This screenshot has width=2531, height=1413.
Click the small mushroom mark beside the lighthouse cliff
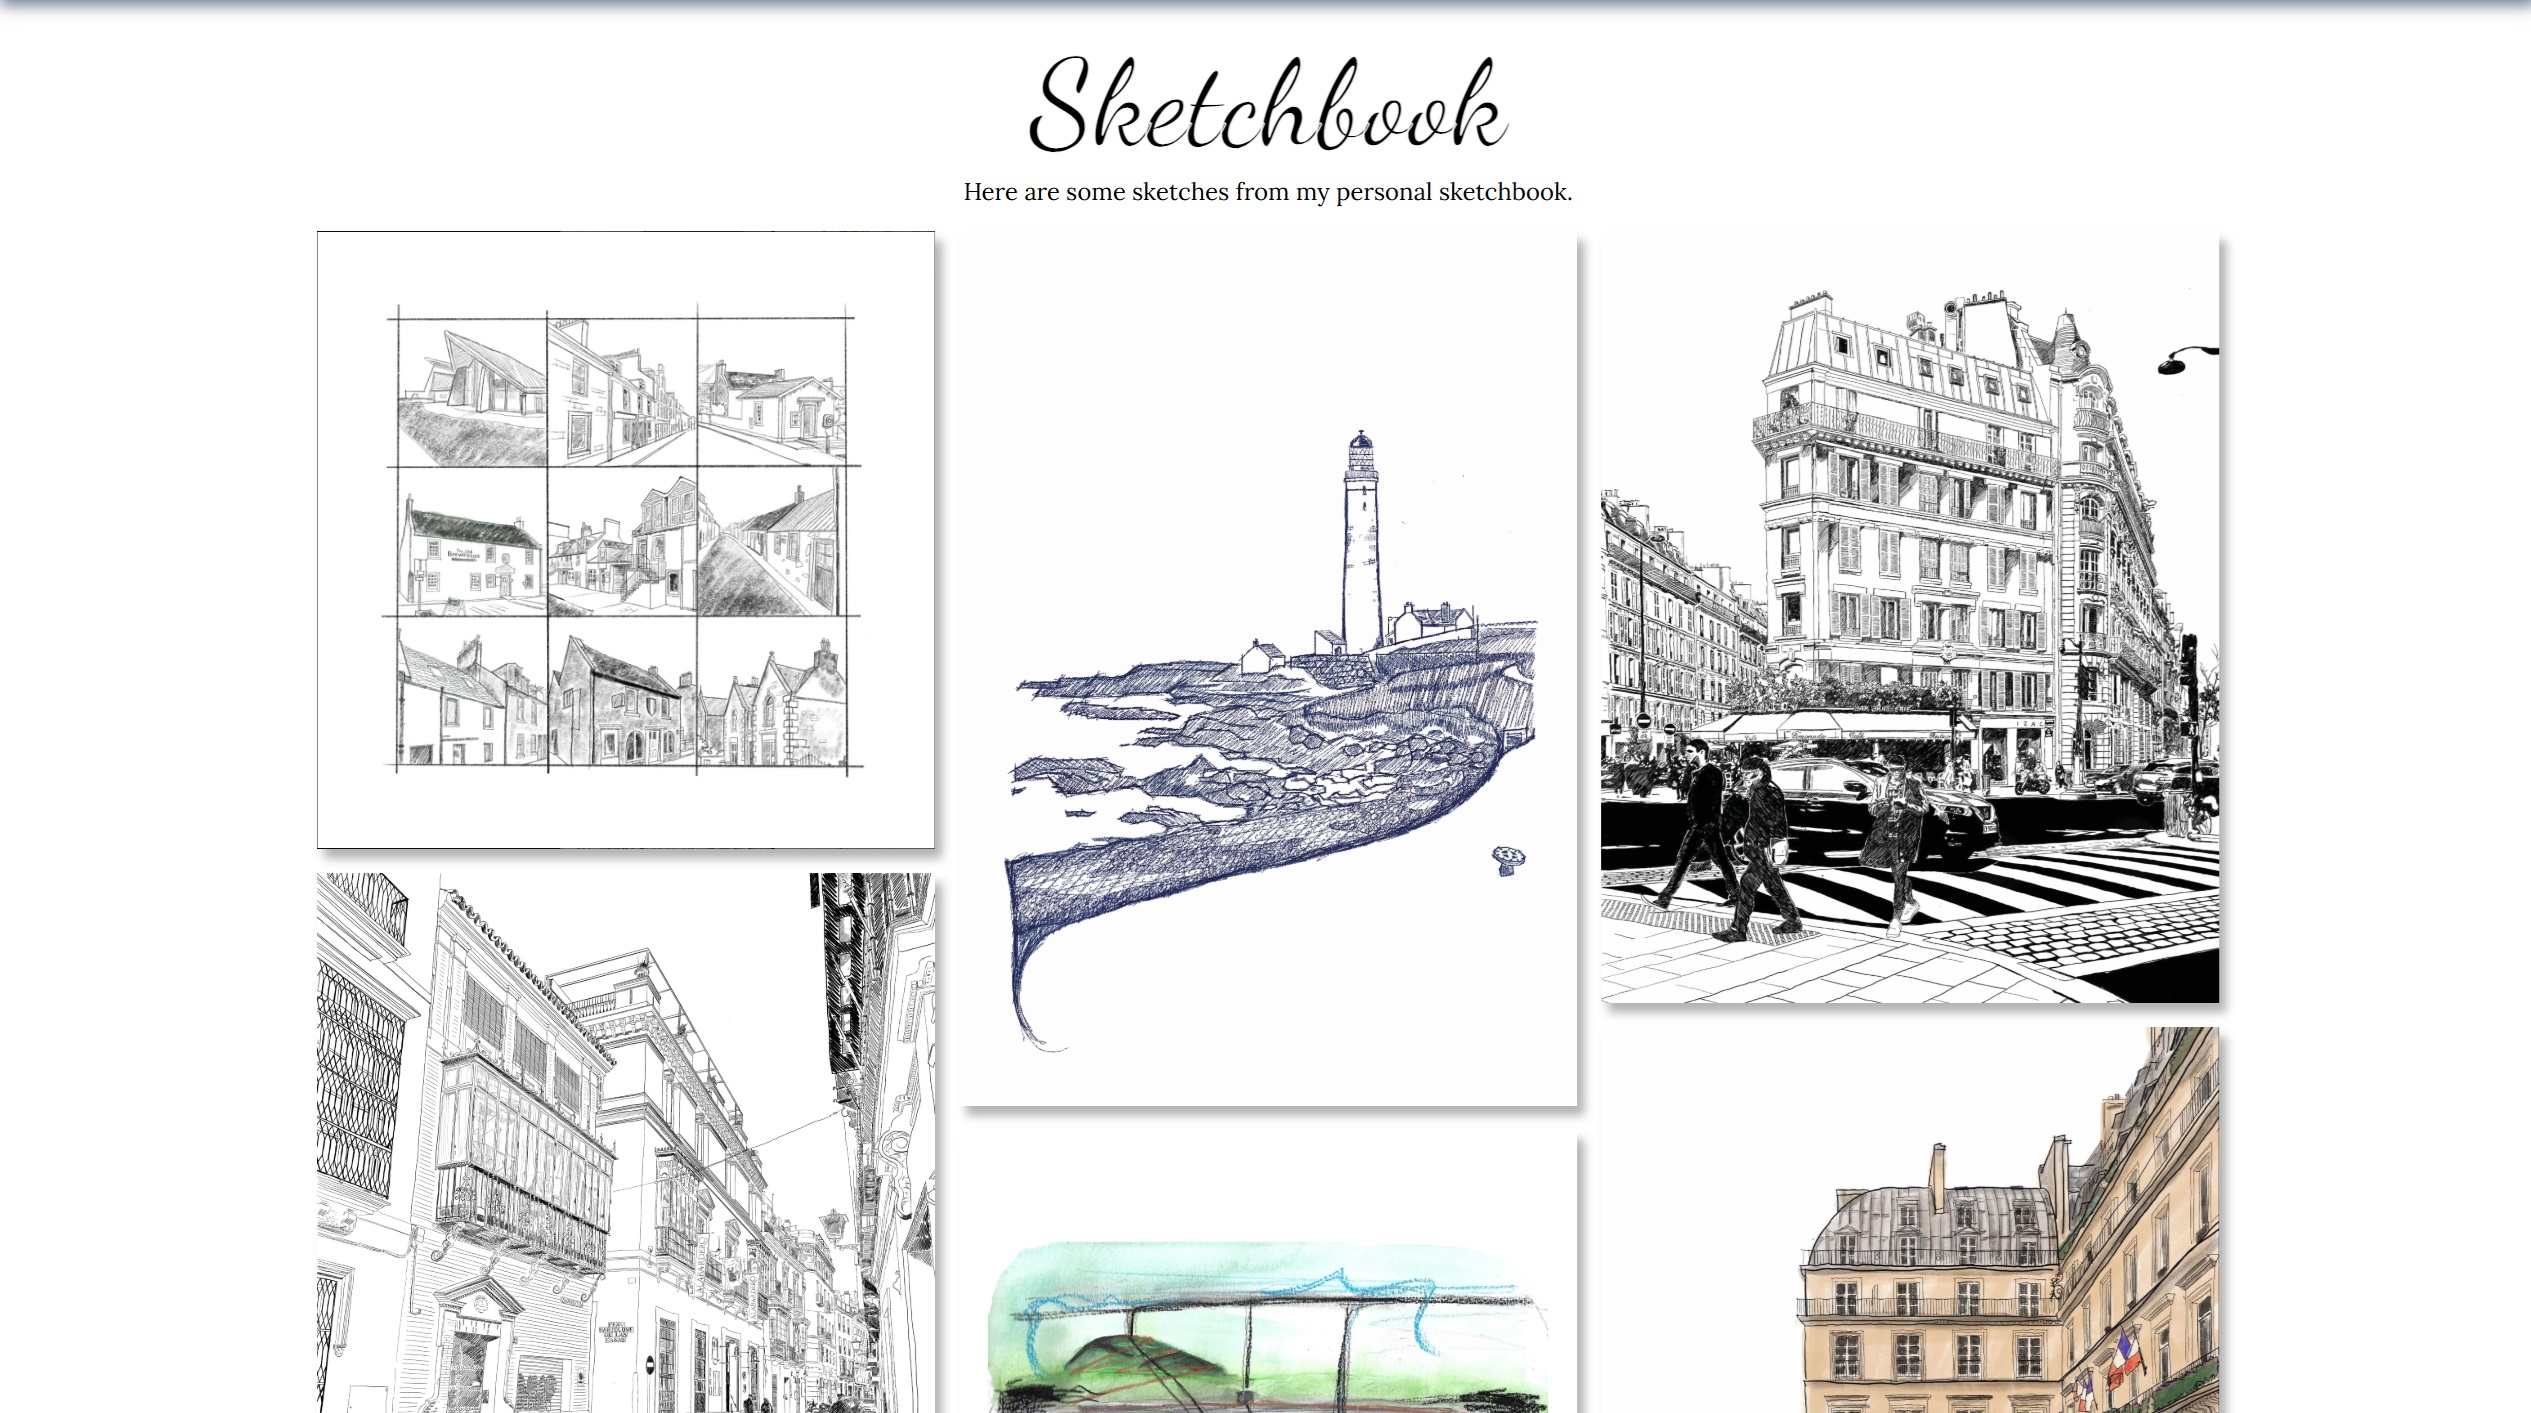[x=1508, y=859]
